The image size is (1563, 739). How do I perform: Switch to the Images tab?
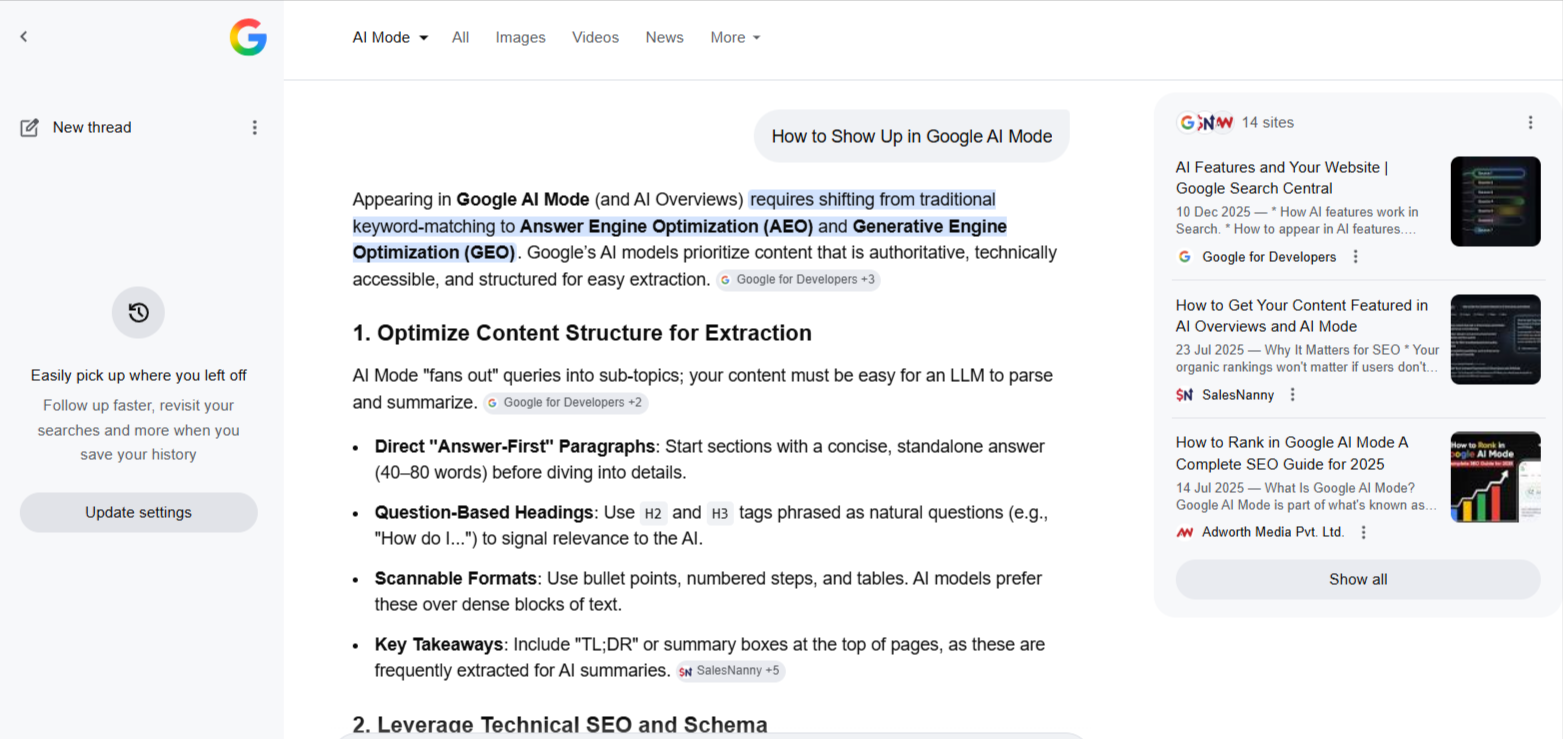coord(520,38)
